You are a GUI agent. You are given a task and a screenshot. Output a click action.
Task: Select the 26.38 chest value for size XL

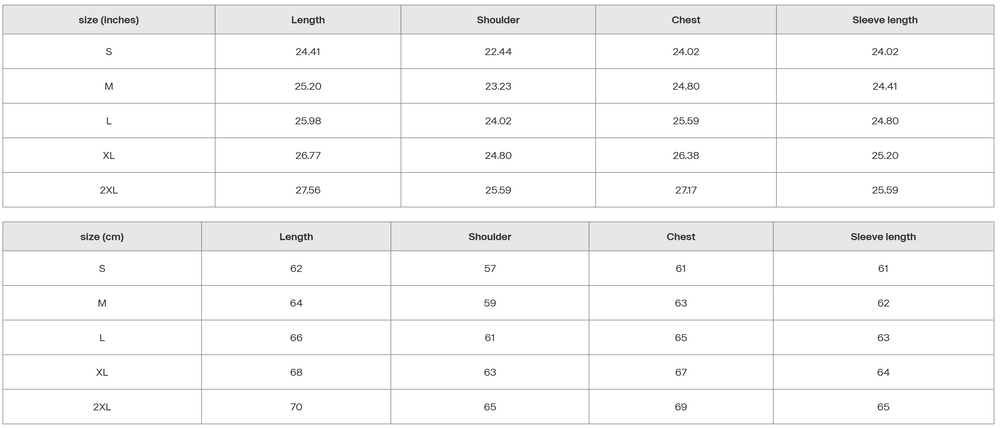click(x=686, y=156)
